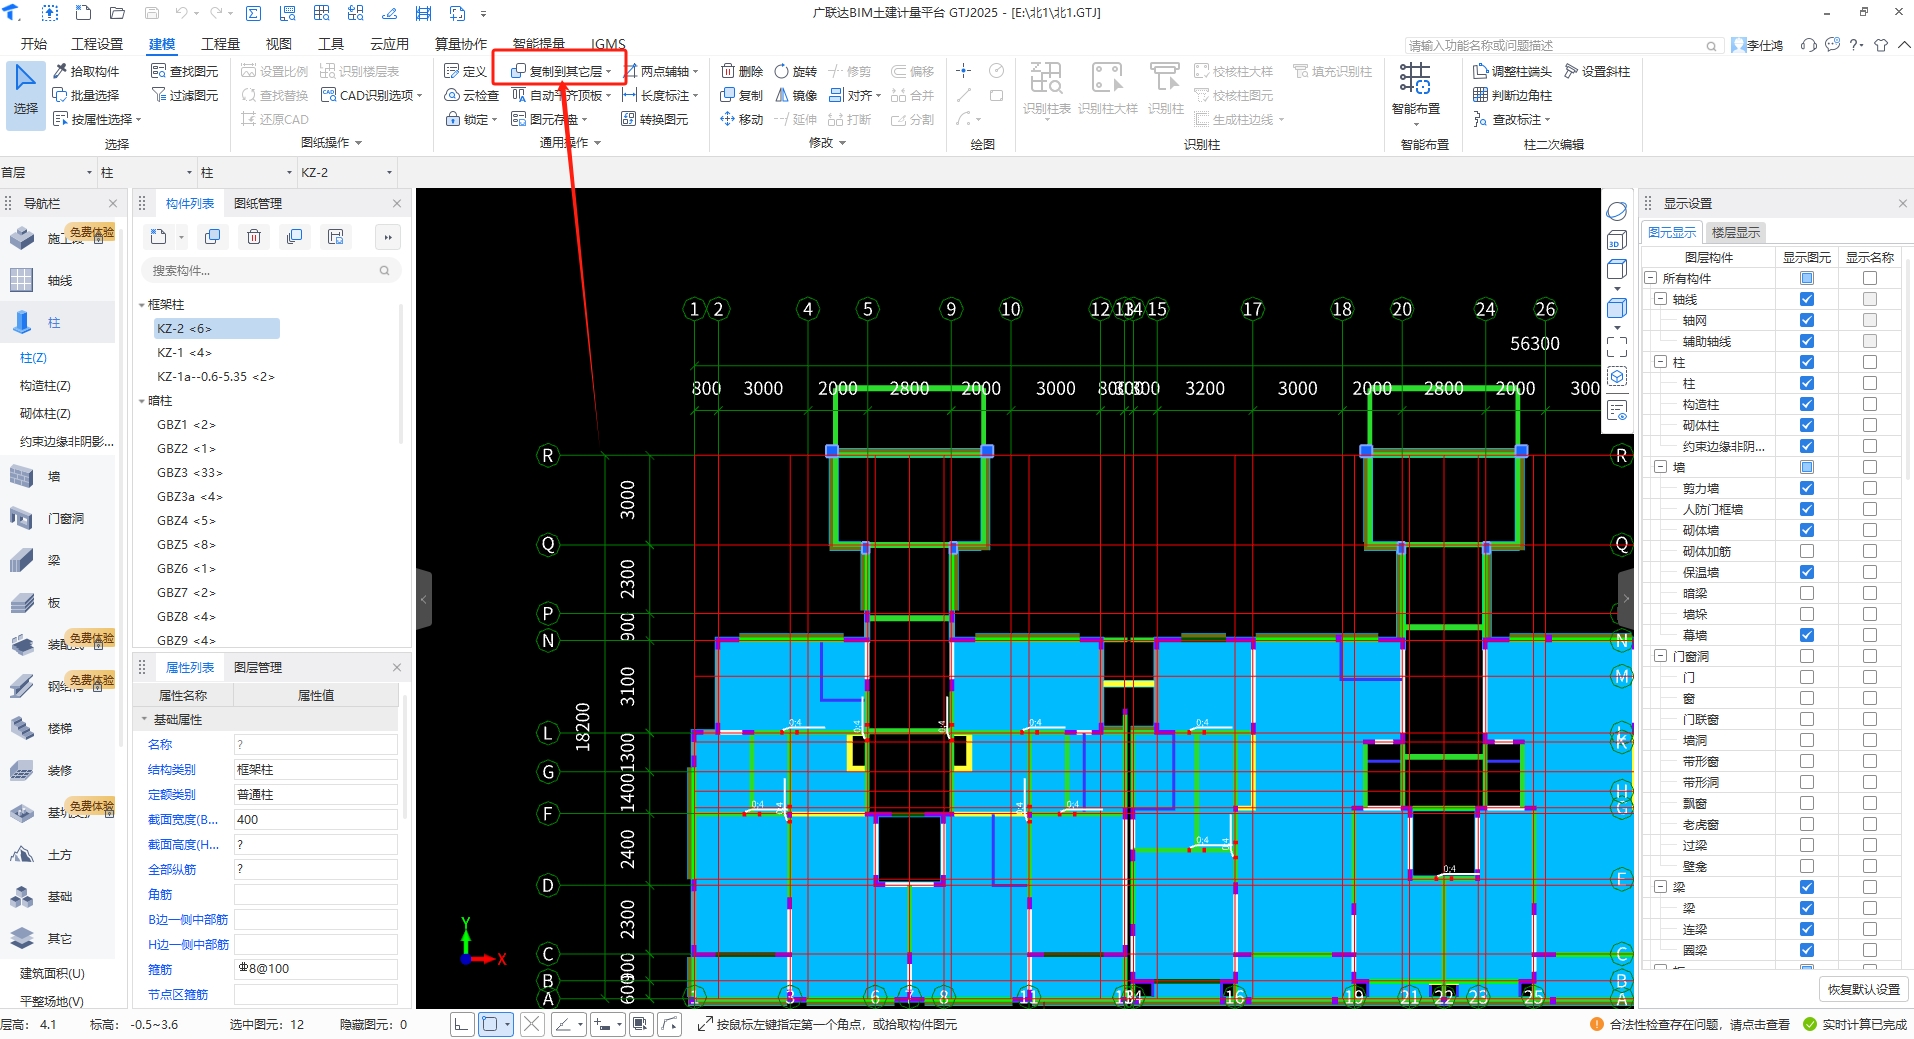Click 实时计算已完成 status
Viewport: 1914px width, 1039px height.
(1855, 1025)
